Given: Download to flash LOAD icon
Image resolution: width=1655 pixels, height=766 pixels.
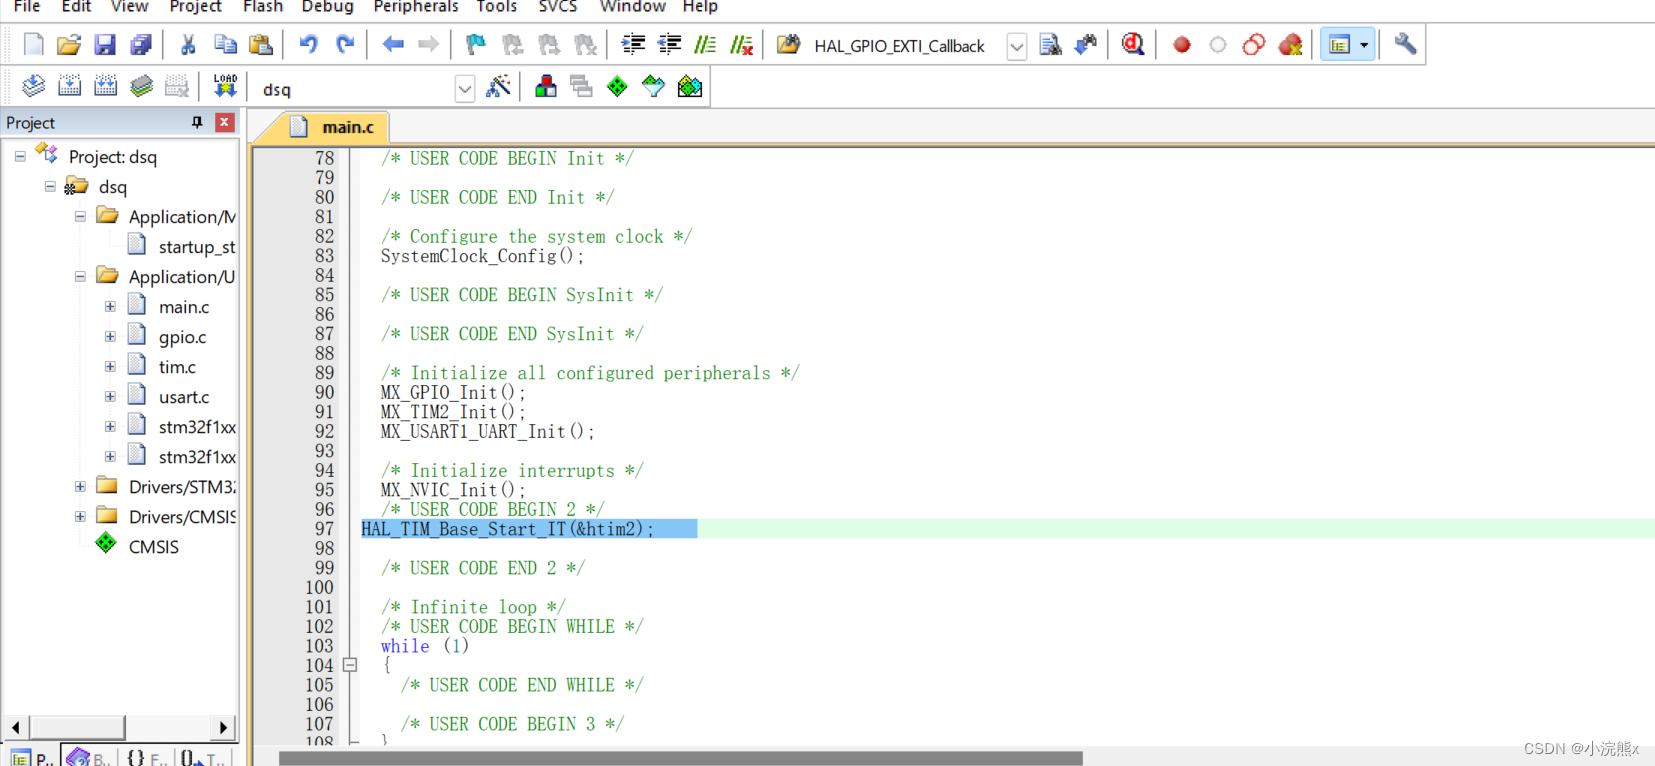Looking at the screenshot, I should pyautogui.click(x=225, y=87).
